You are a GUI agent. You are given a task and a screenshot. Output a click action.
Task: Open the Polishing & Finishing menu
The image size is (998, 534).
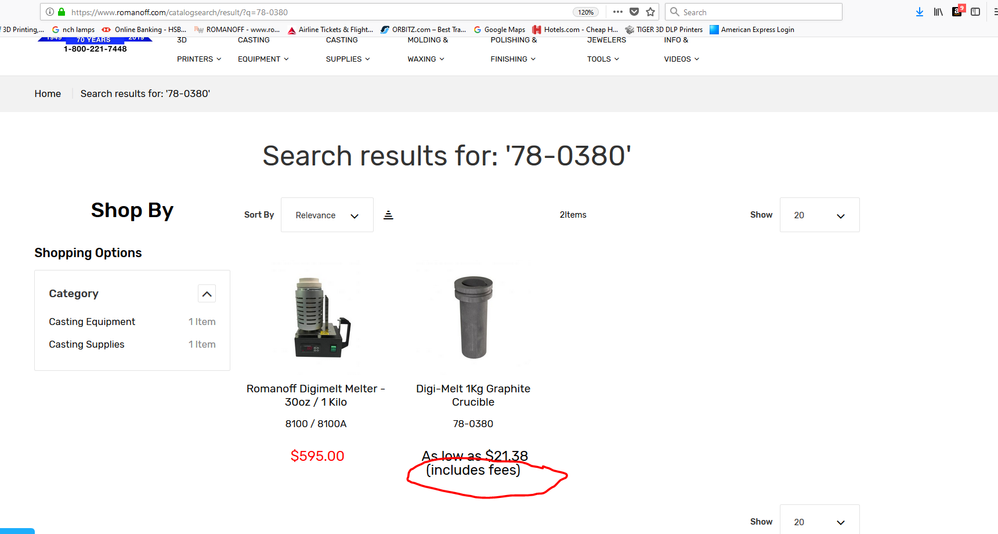coord(513,50)
